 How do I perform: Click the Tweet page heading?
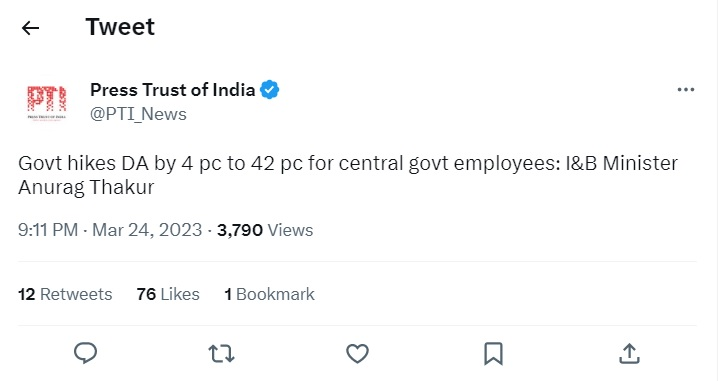[120, 27]
